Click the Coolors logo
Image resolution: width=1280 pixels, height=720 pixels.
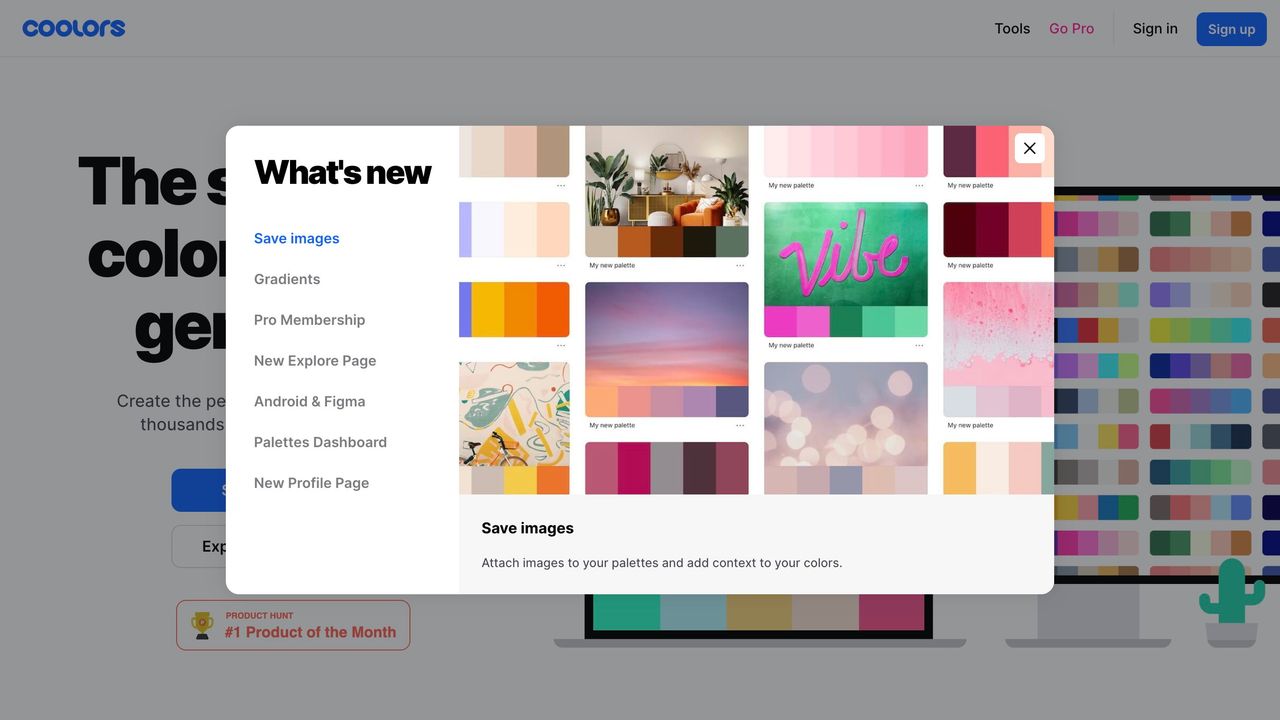pos(74,28)
